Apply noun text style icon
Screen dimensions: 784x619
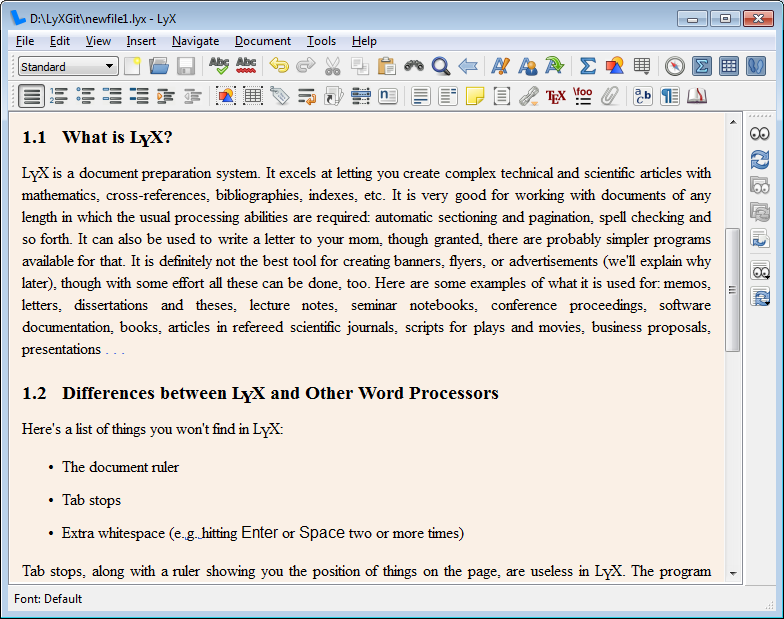tap(528, 66)
